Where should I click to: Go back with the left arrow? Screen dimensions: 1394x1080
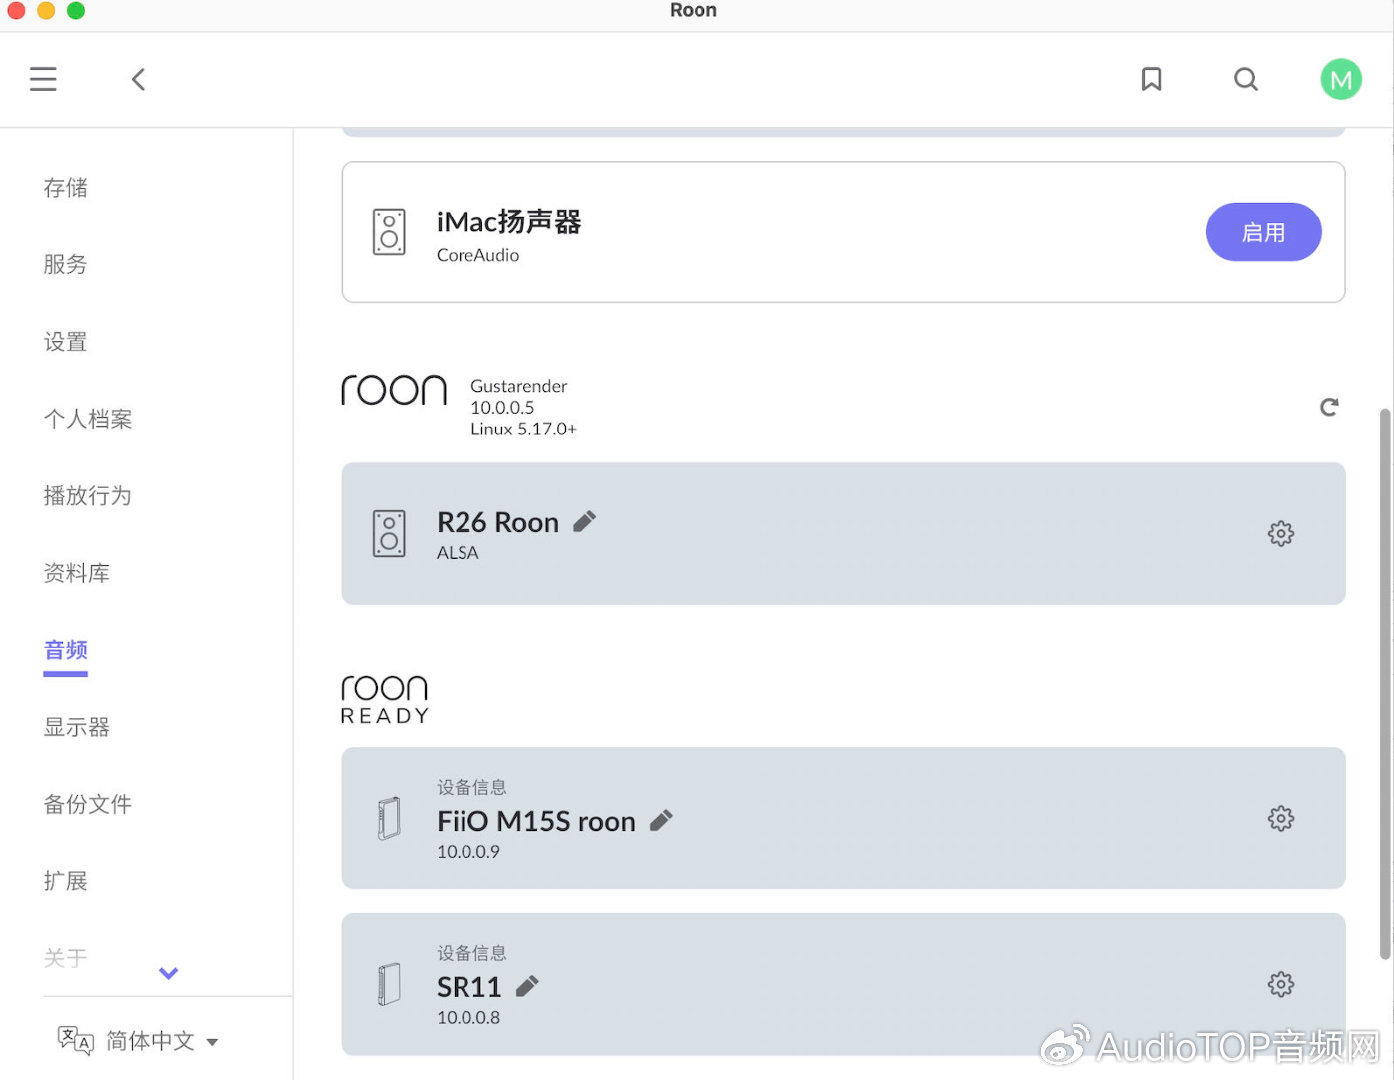coord(139,79)
